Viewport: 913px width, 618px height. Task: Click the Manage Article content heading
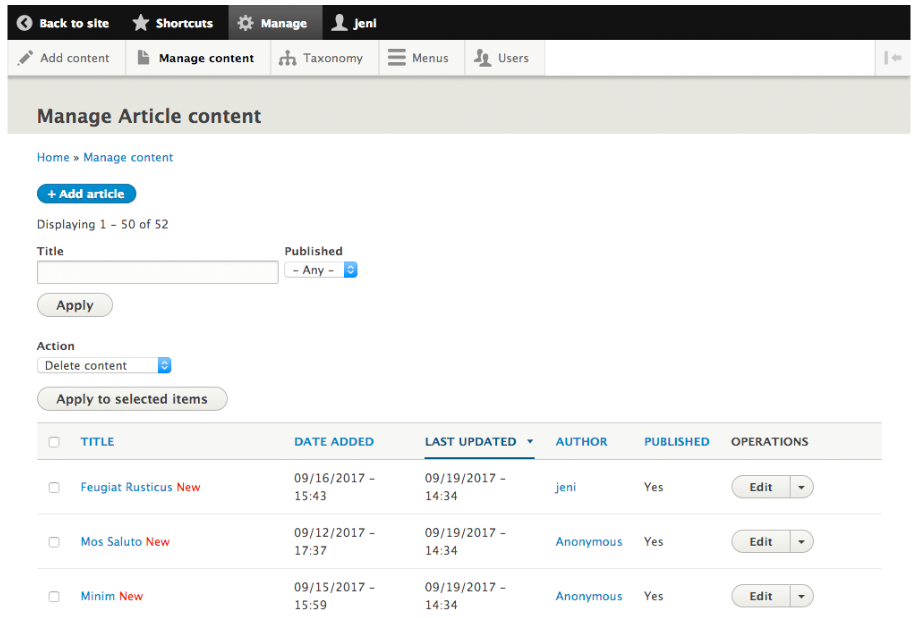pos(149,116)
